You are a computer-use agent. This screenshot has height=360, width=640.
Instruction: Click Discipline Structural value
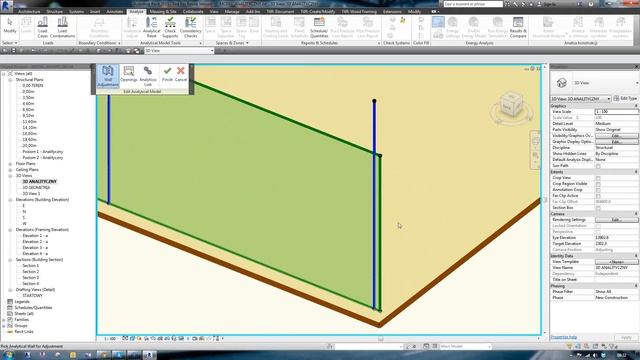tap(616, 148)
